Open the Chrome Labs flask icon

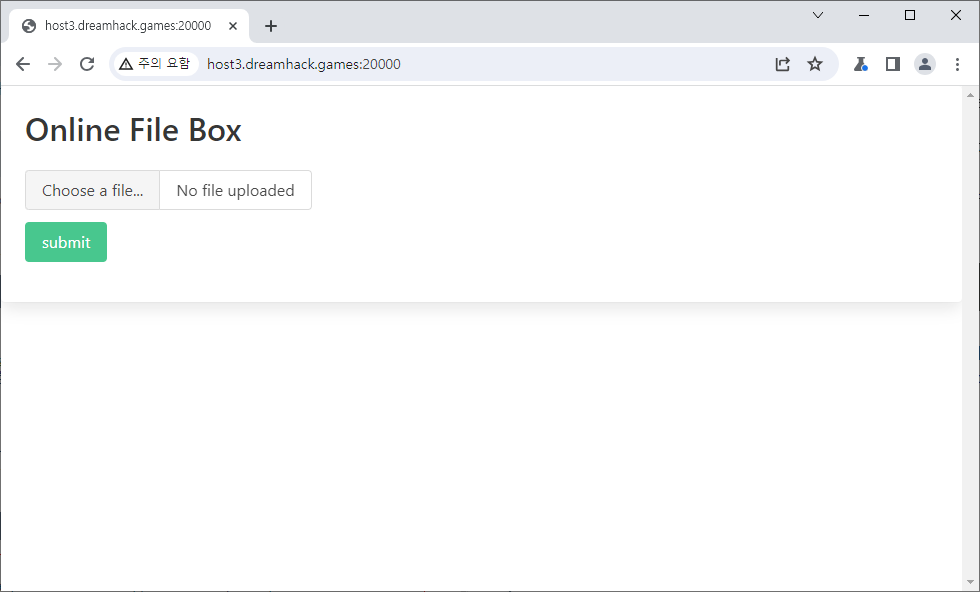click(x=860, y=64)
